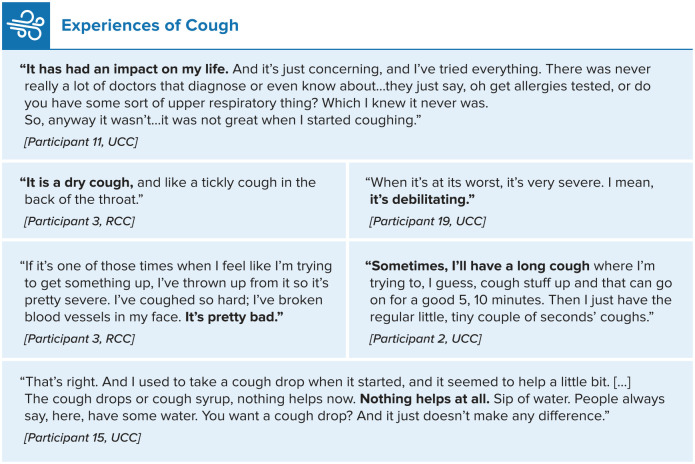The image size is (695, 464).
Task: Select the 'It is a dry cough,' bold phrase
Action: tap(77, 183)
